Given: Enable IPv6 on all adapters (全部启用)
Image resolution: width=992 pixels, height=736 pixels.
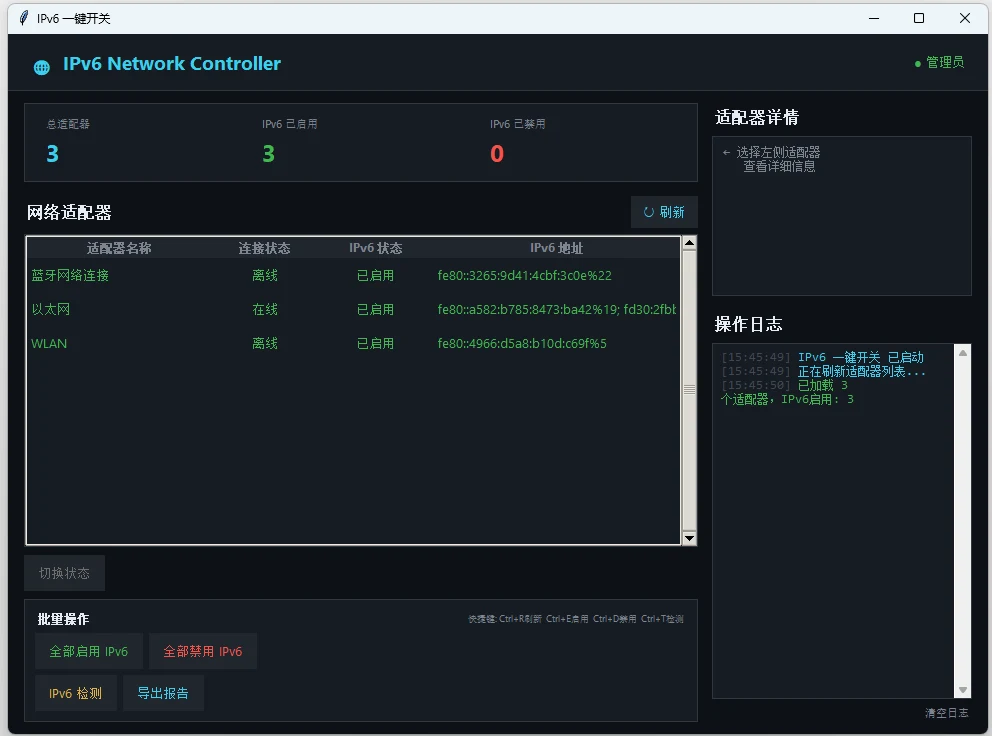Looking at the screenshot, I should pyautogui.click(x=89, y=651).
